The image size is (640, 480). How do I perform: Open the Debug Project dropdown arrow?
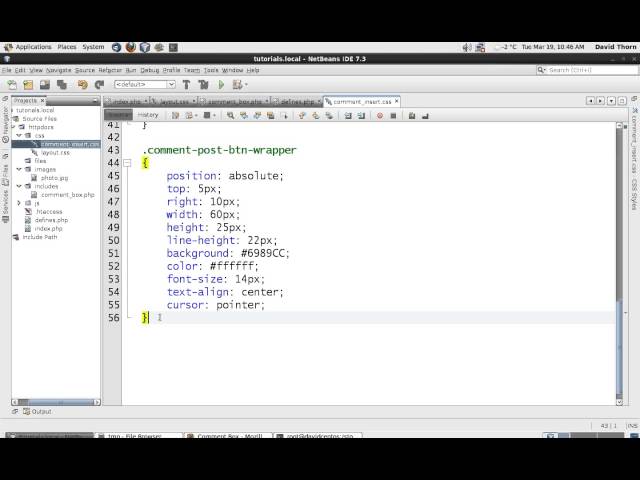(246, 85)
